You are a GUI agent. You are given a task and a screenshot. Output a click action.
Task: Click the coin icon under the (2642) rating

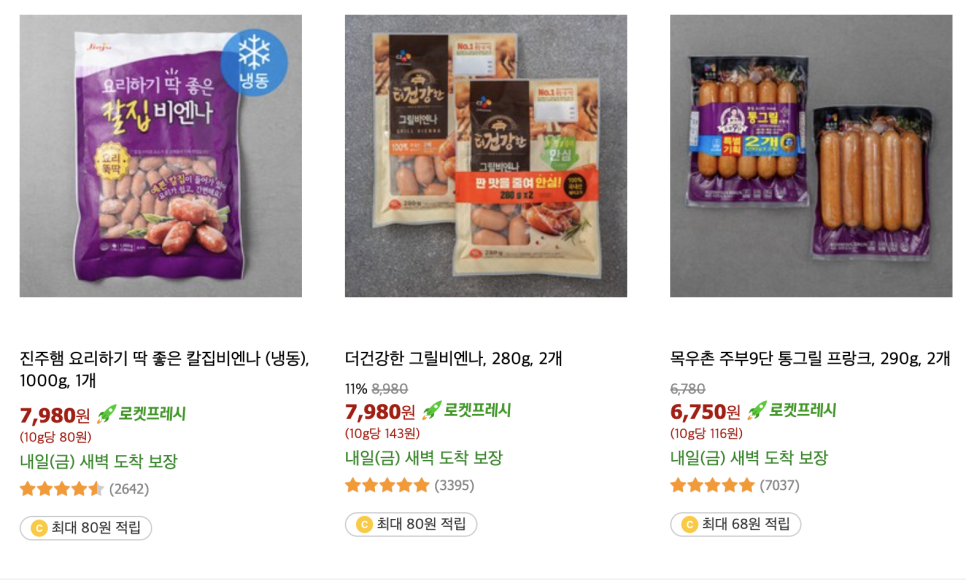[x=39, y=528]
